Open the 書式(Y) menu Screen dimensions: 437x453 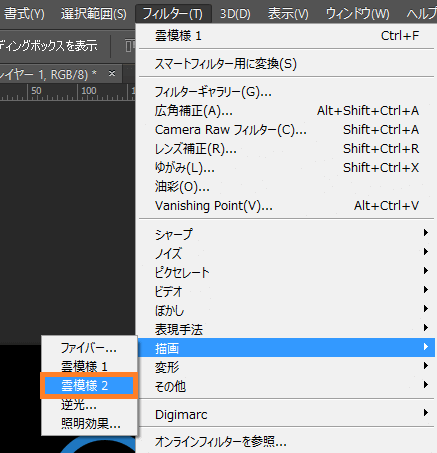coord(23,14)
